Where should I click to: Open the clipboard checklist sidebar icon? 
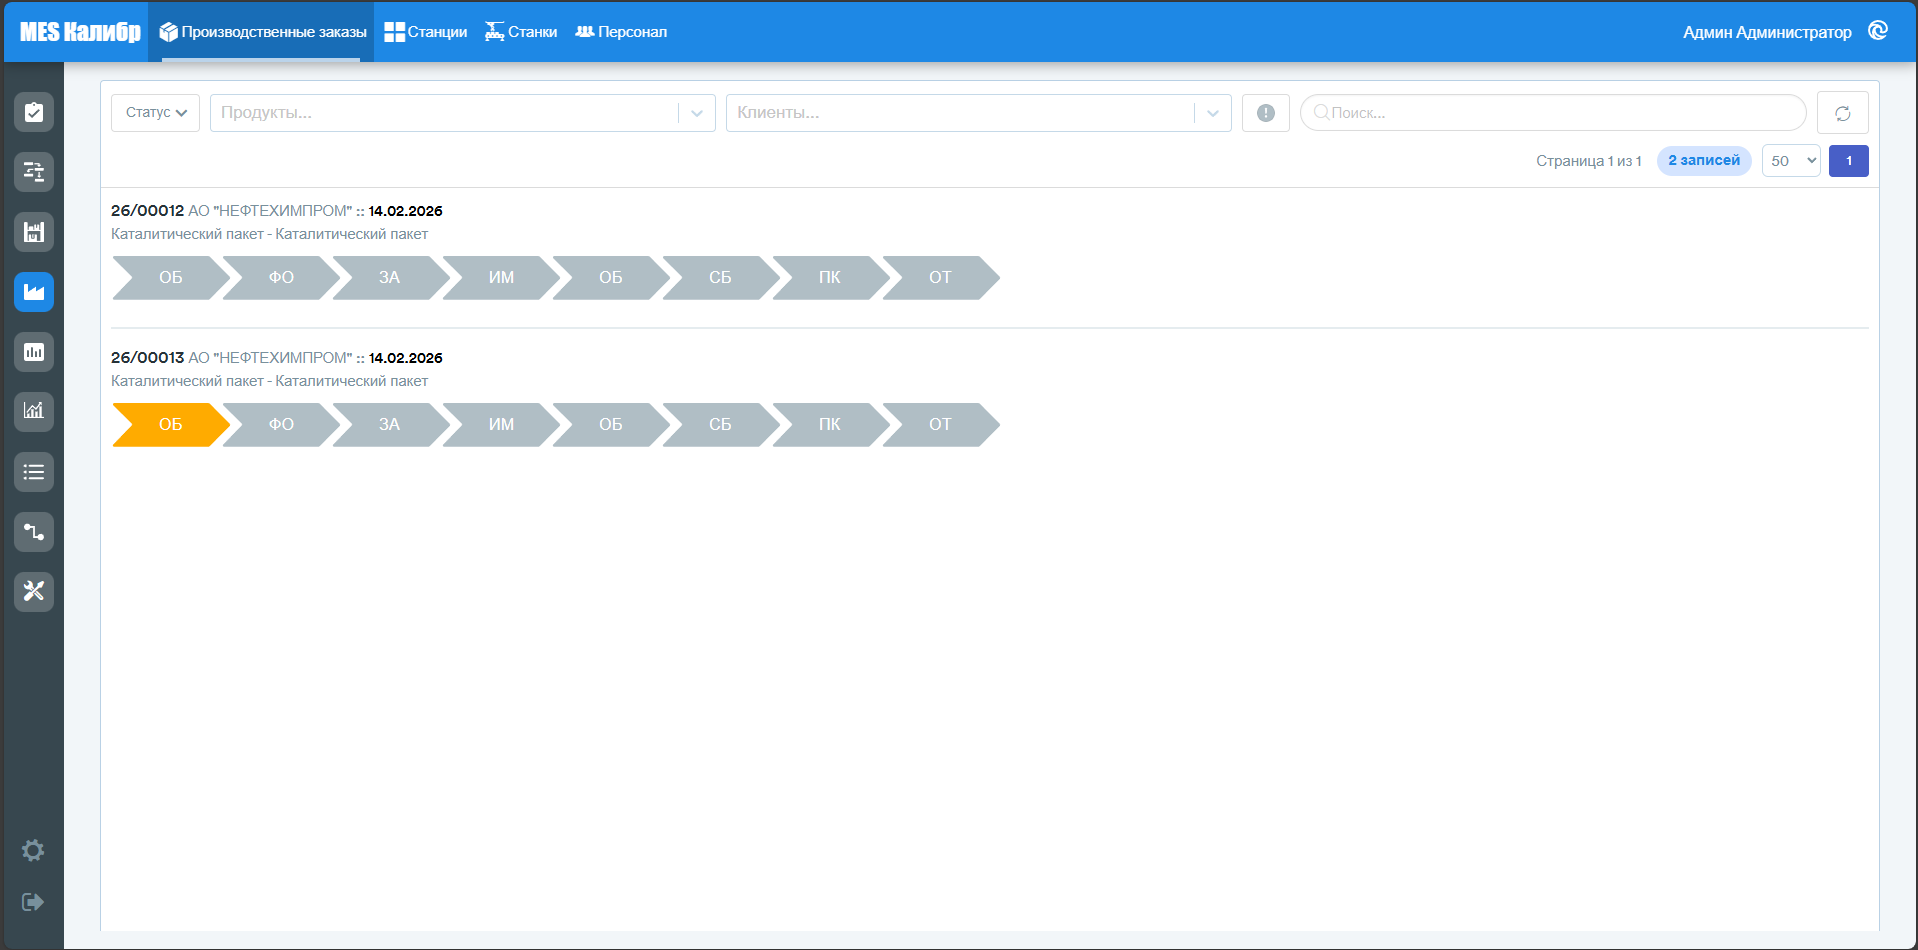pos(34,112)
